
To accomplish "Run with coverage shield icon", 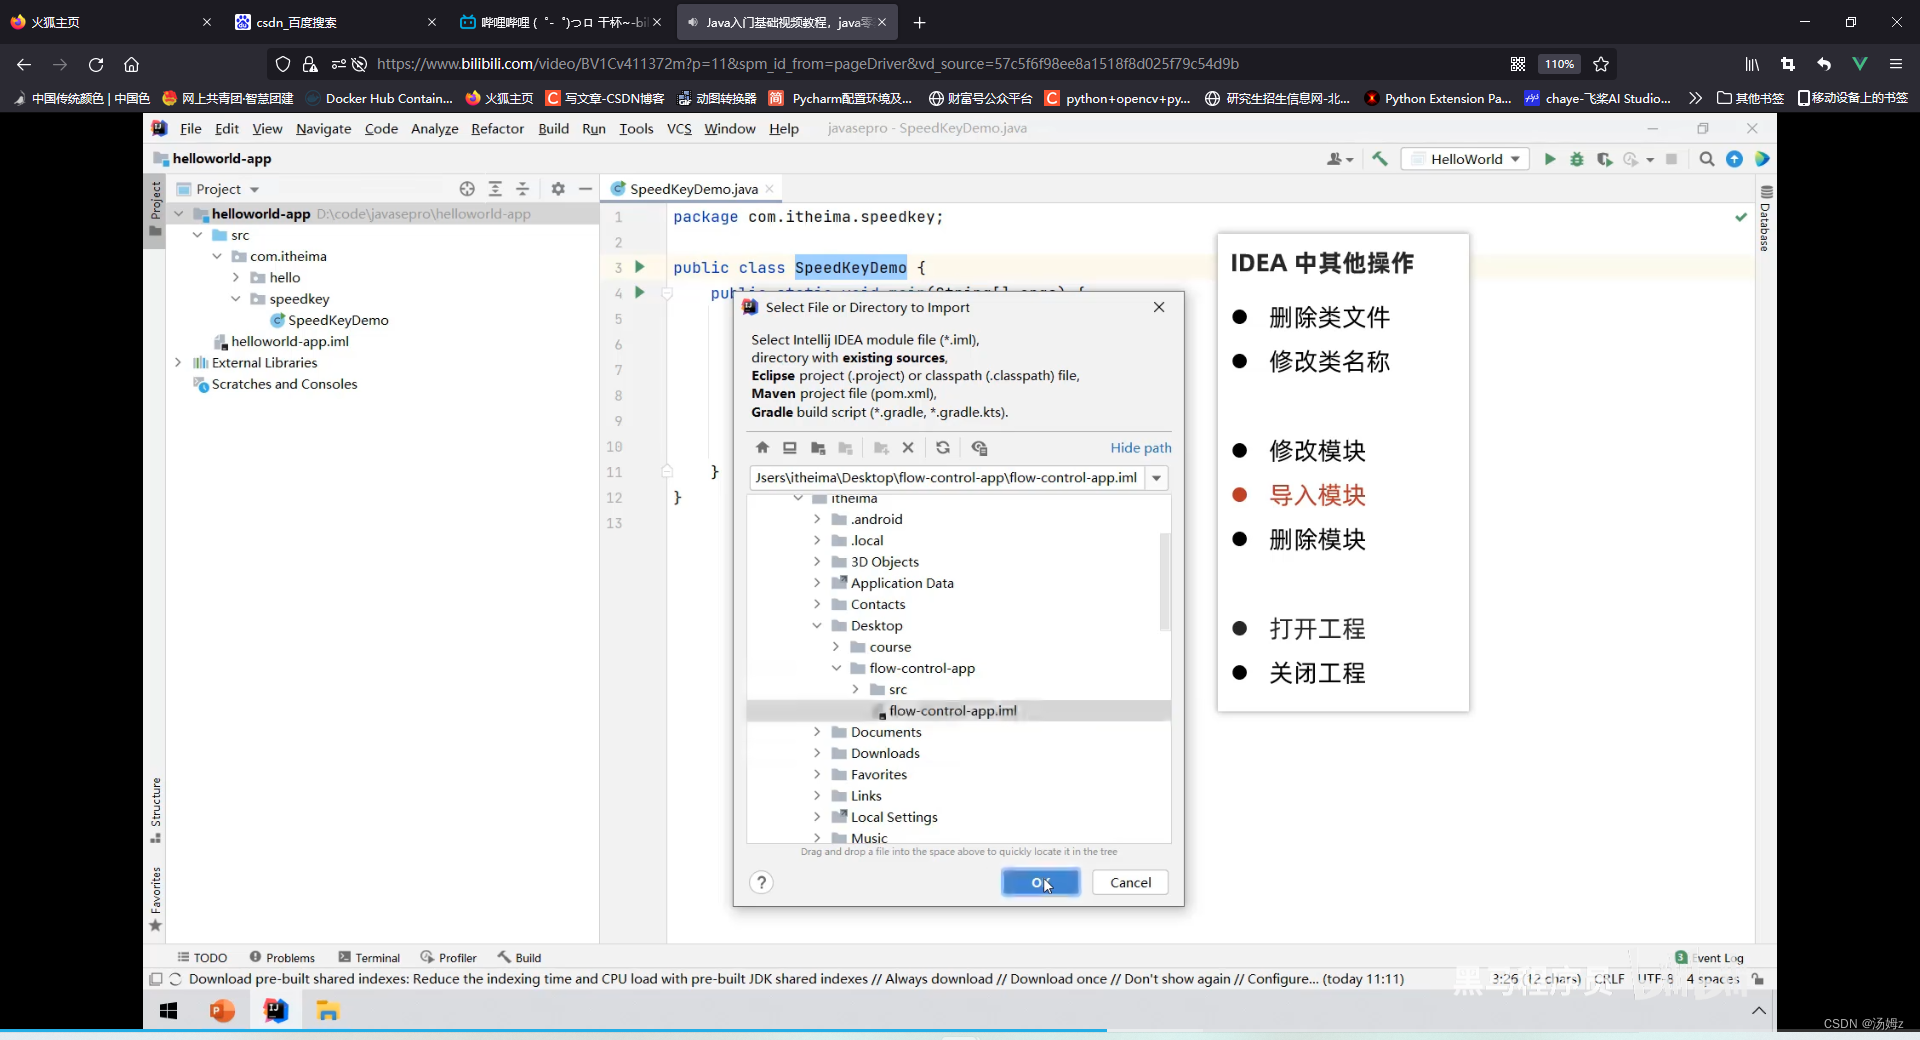I will 1604,159.
